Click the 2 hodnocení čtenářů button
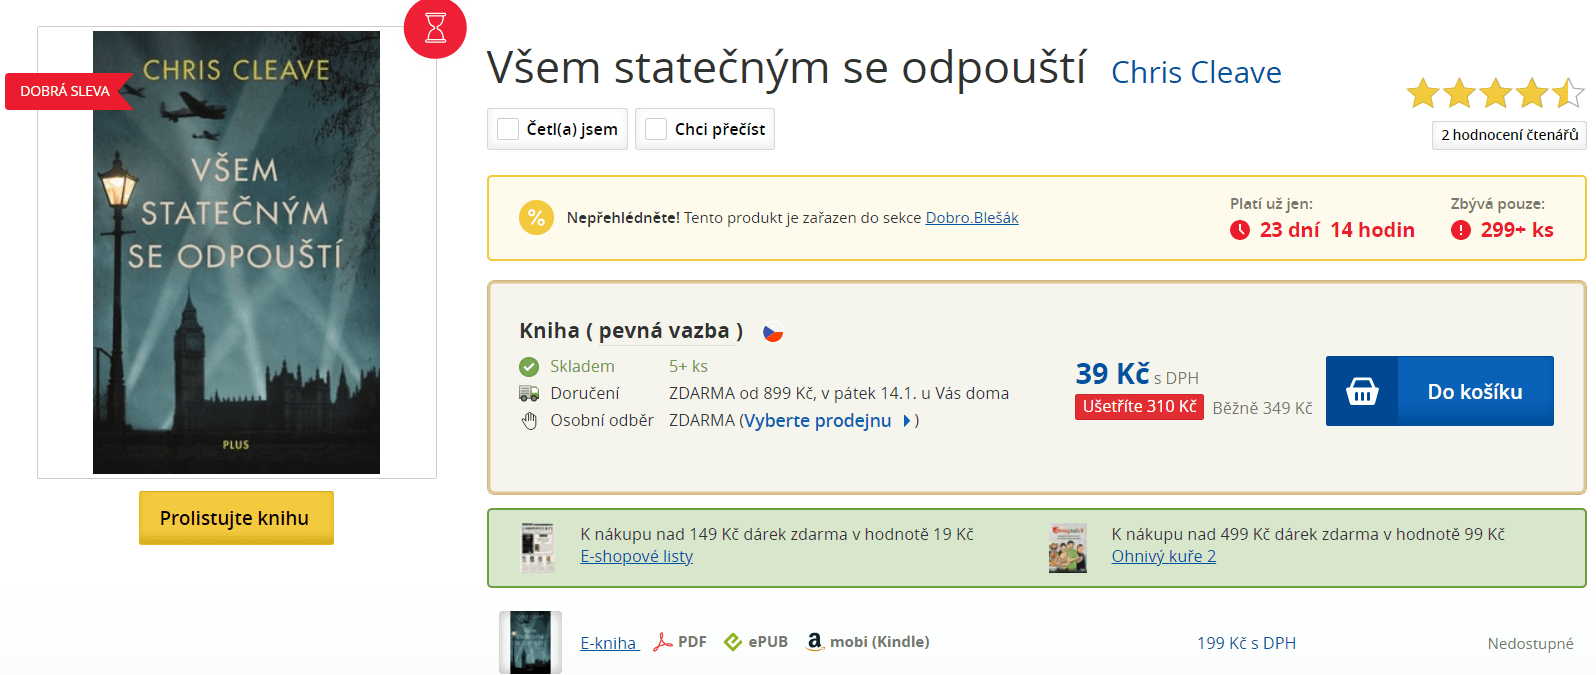Image resolution: width=1596 pixels, height=675 pixels. click(x=1509, y=135)
